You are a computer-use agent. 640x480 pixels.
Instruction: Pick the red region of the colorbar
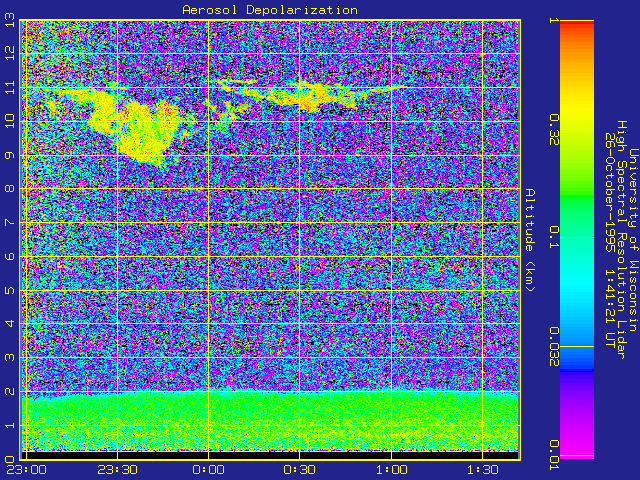[x=577, y=24]
